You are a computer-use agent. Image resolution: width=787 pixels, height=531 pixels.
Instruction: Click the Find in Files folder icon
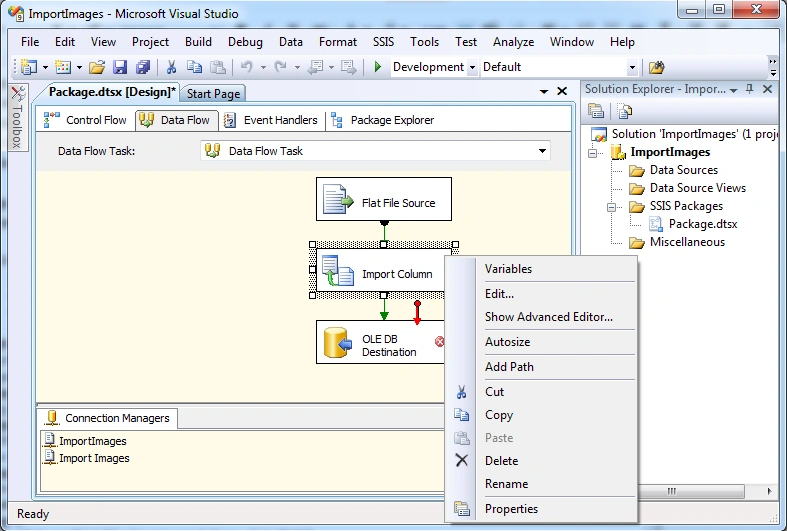(x=657, y=67)
